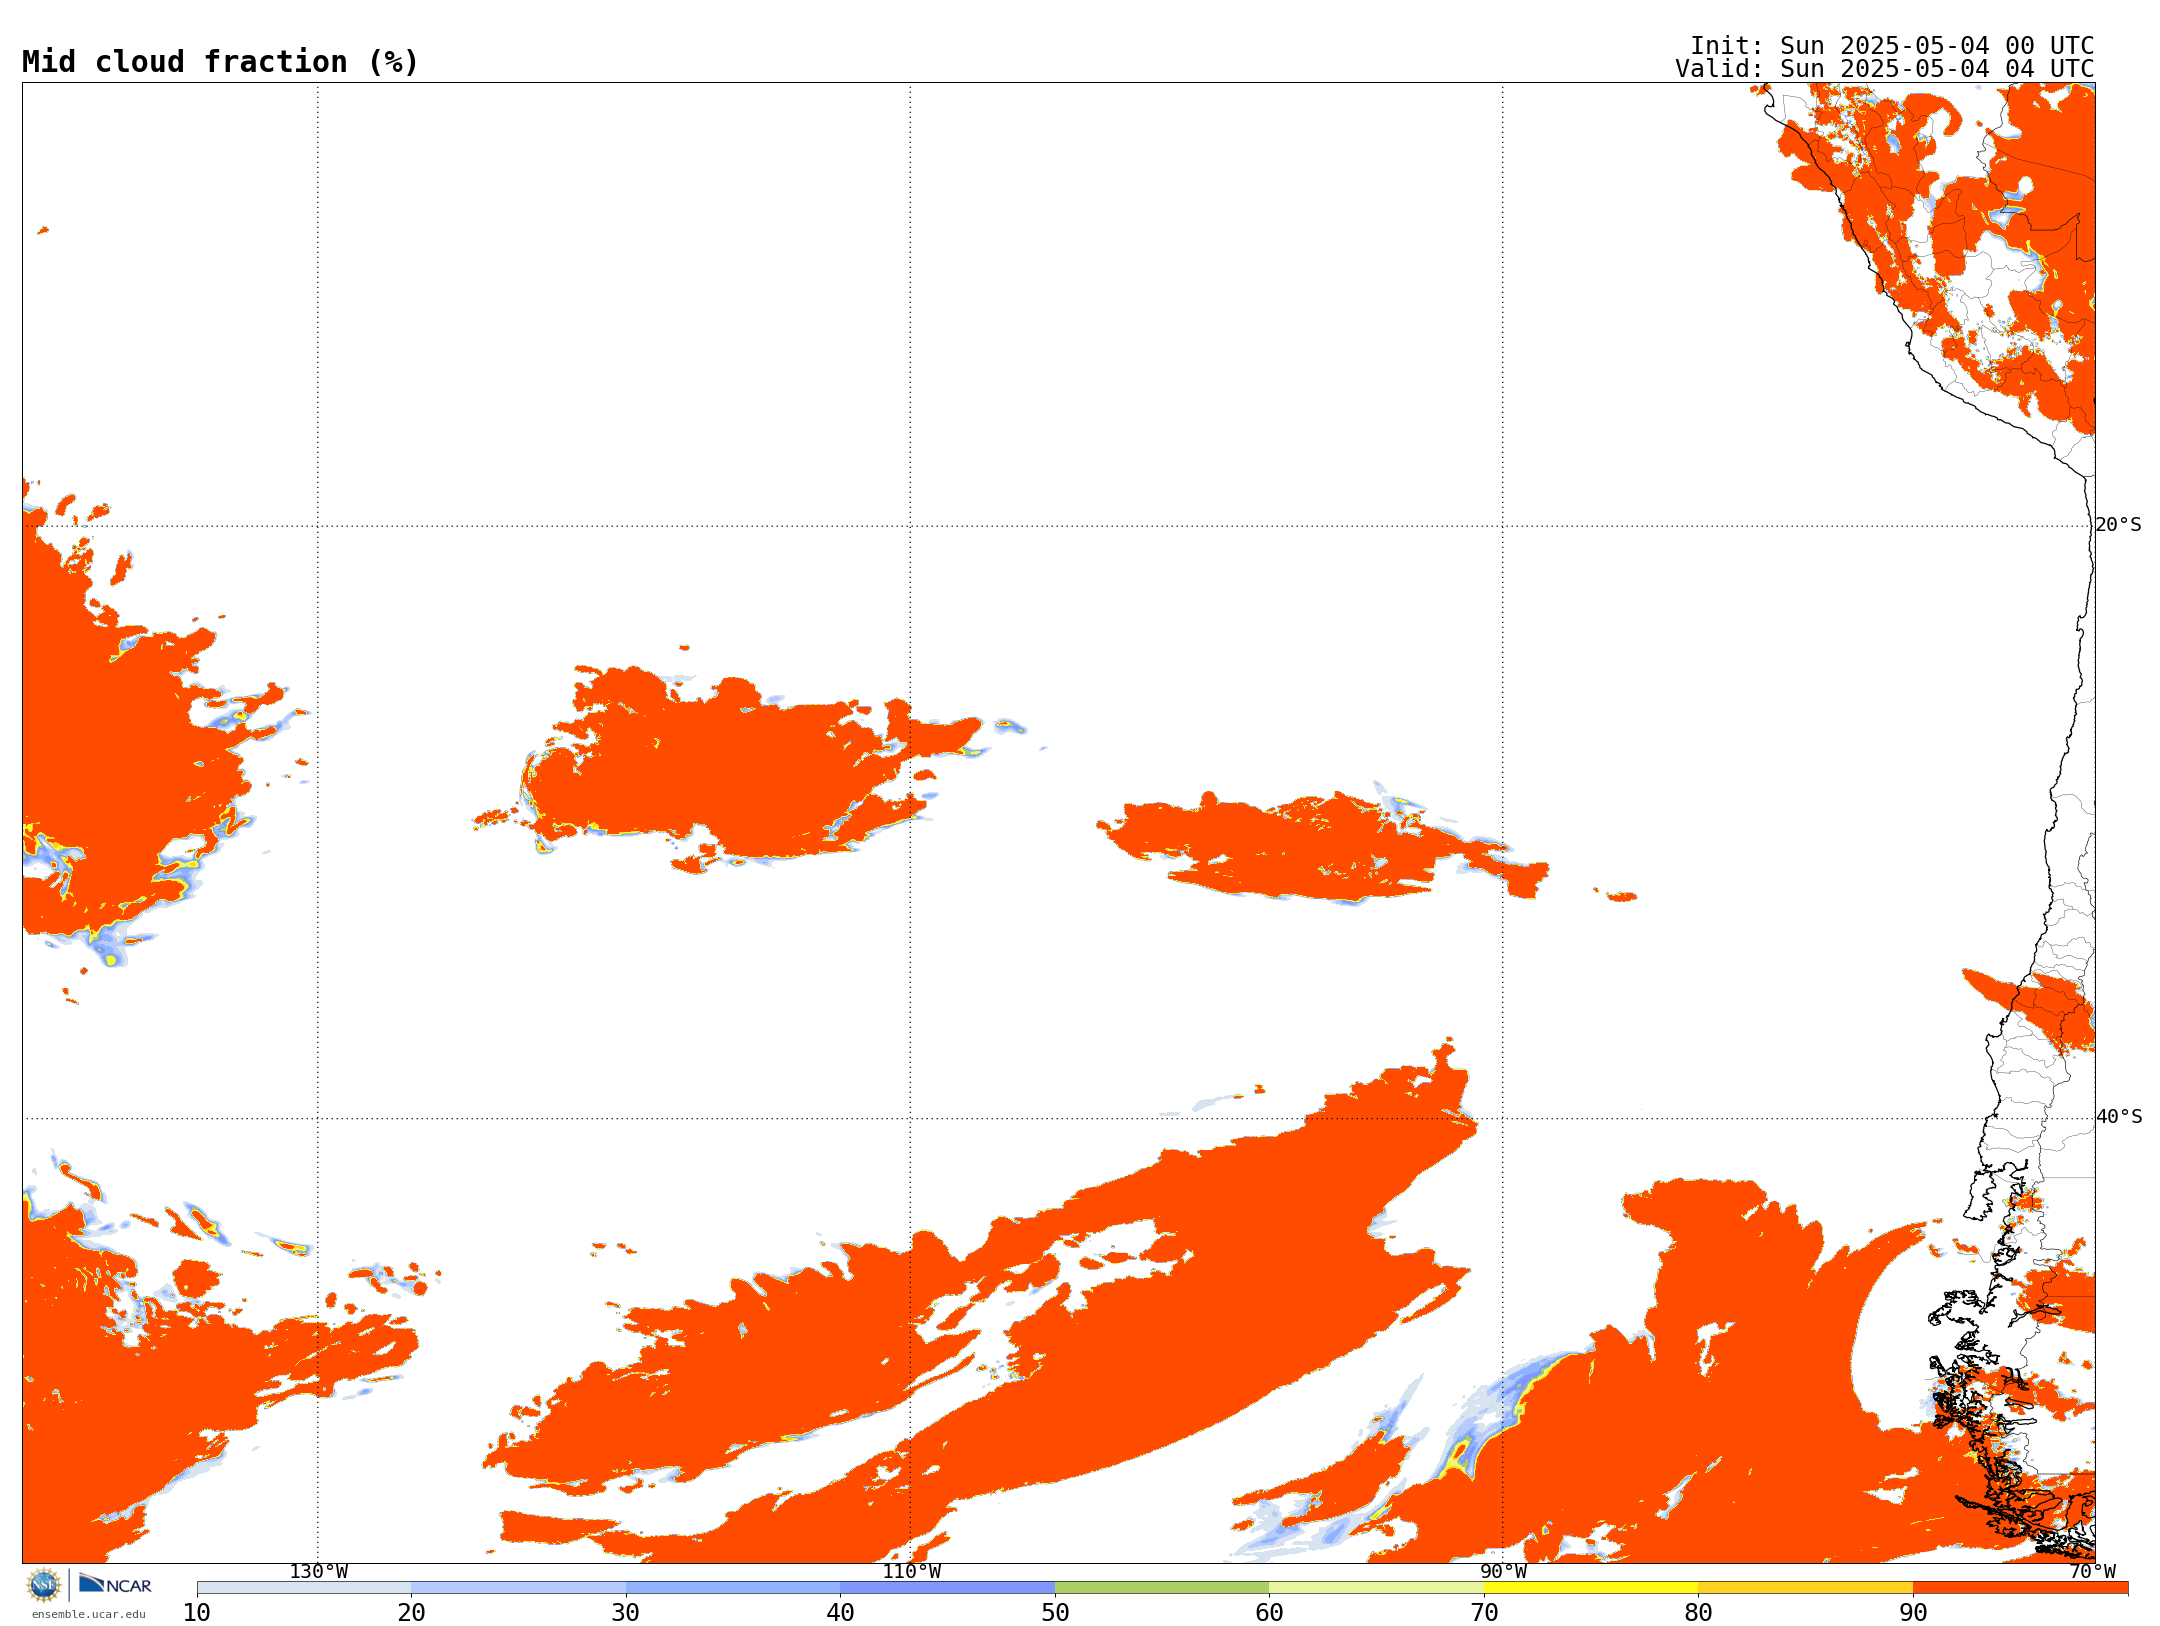Click the colorbar tick label 90
This screenshot has width=2160, height=1626.
point(1913,1613)
